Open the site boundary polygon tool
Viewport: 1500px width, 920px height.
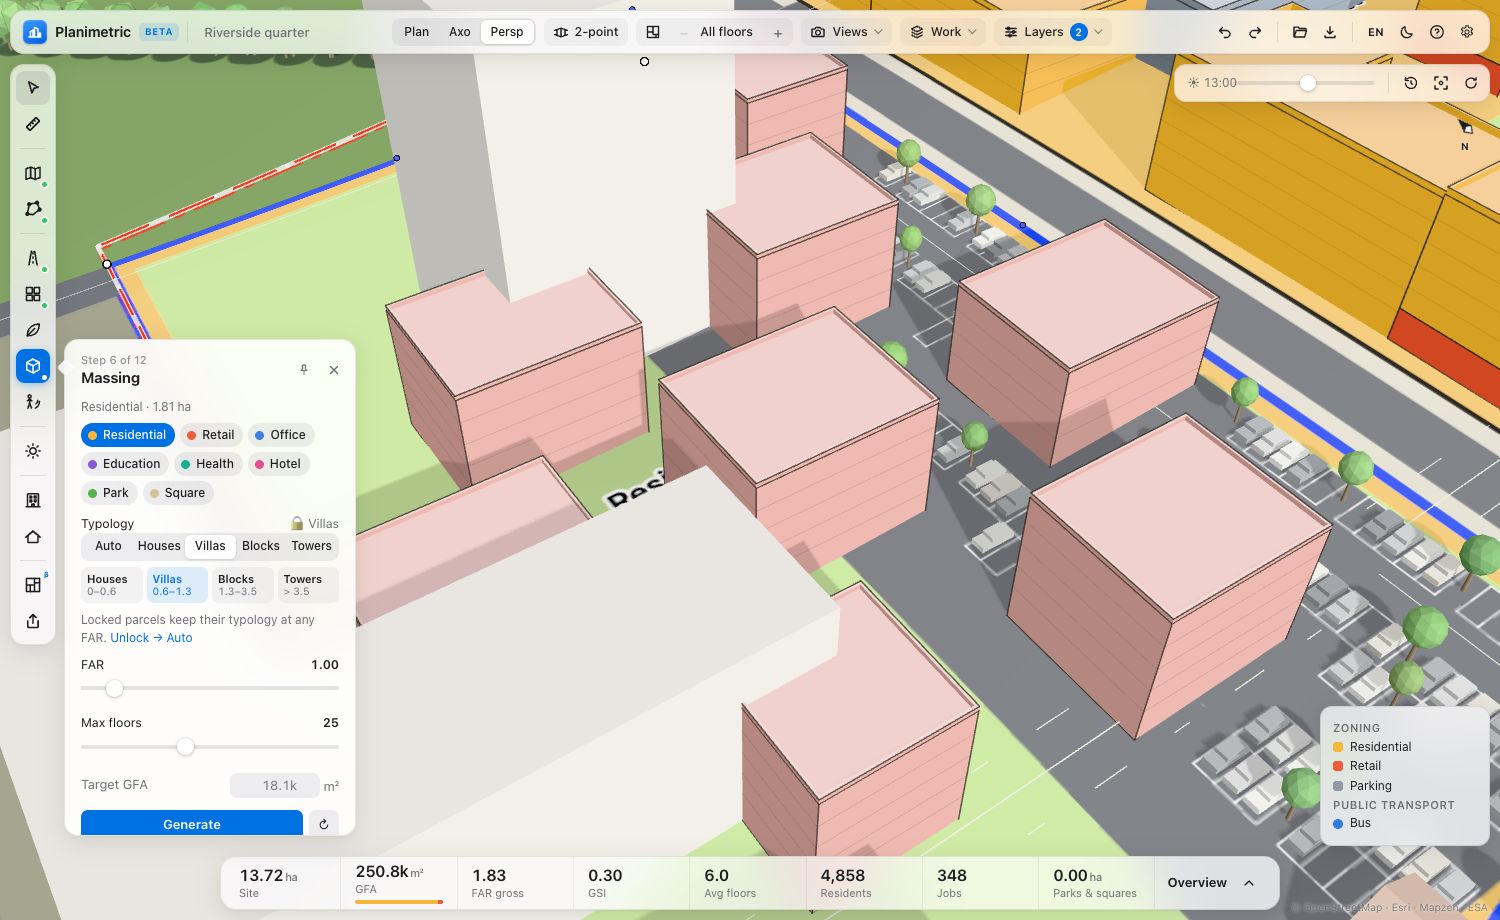tap(33, 209)
